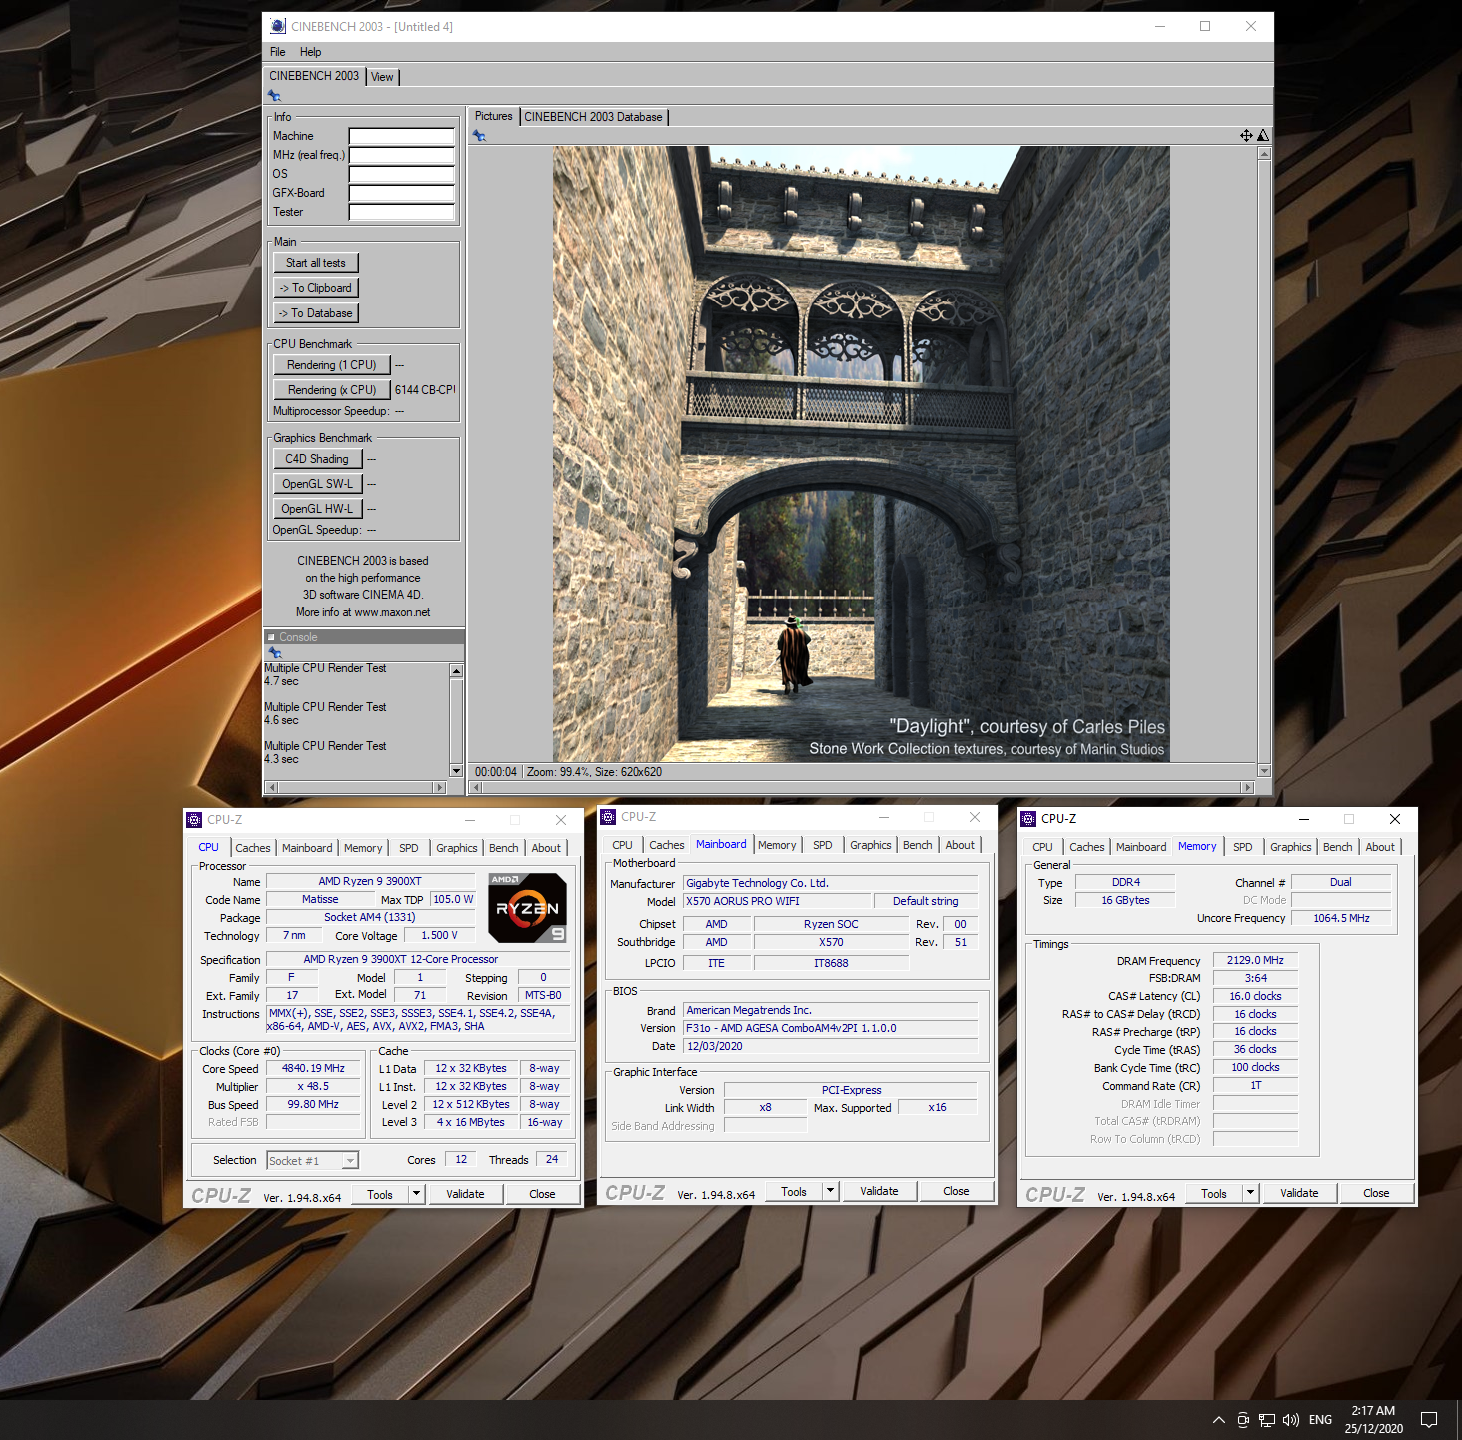Click the 6144 CB-CPU score value
The image size is (1462, 1440).
point(425,390)
